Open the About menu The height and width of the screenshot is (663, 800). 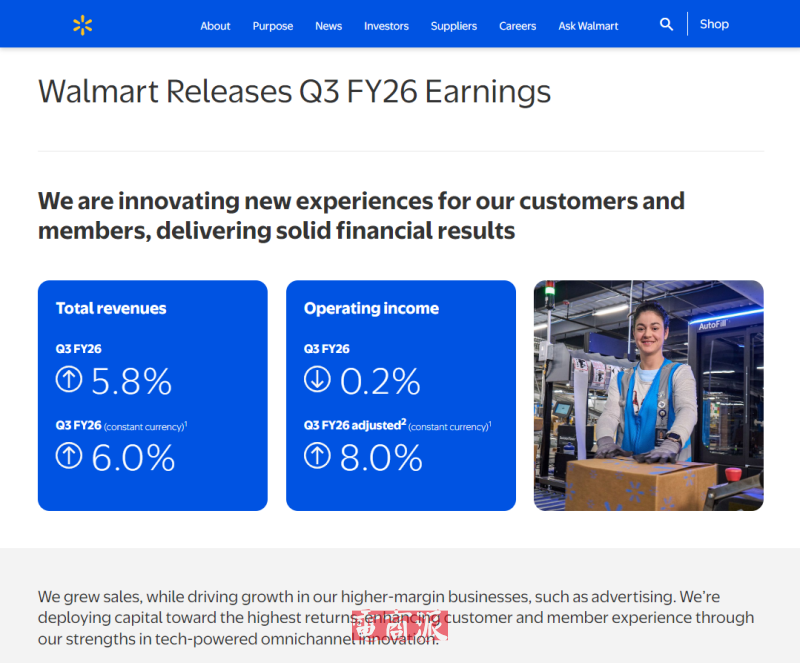coord(215,26)
